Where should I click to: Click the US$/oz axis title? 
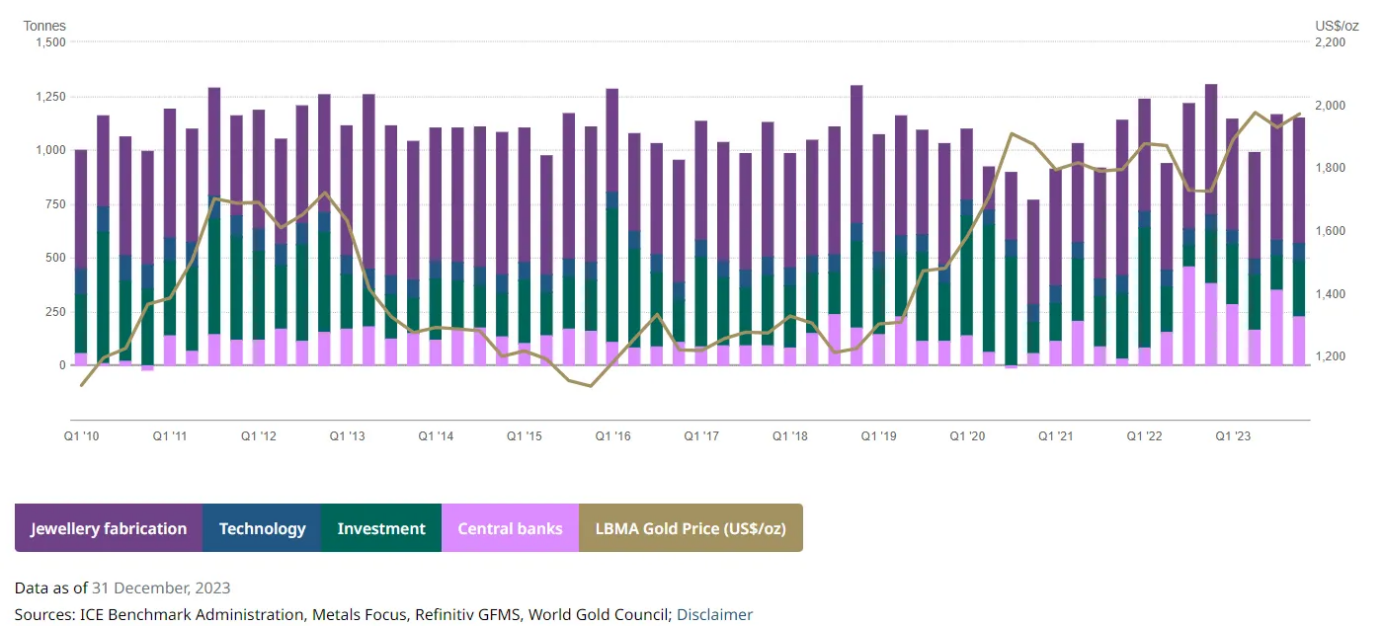[x=1336, y=25]
